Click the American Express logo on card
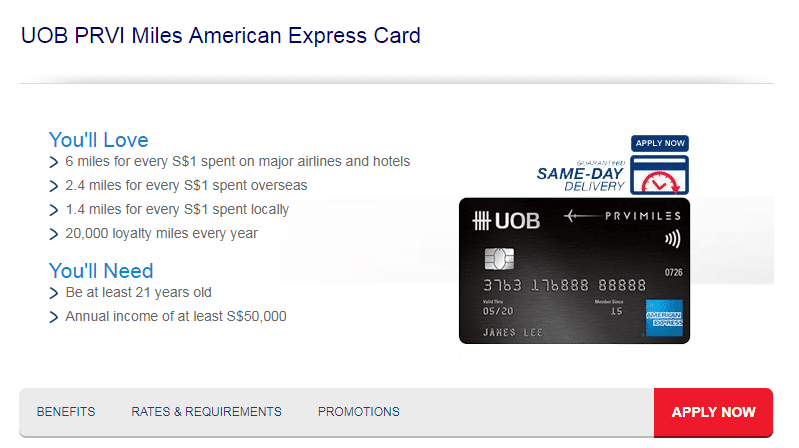Image resolution: width=799 pixels, height=448 pixels. click(662, 318)
